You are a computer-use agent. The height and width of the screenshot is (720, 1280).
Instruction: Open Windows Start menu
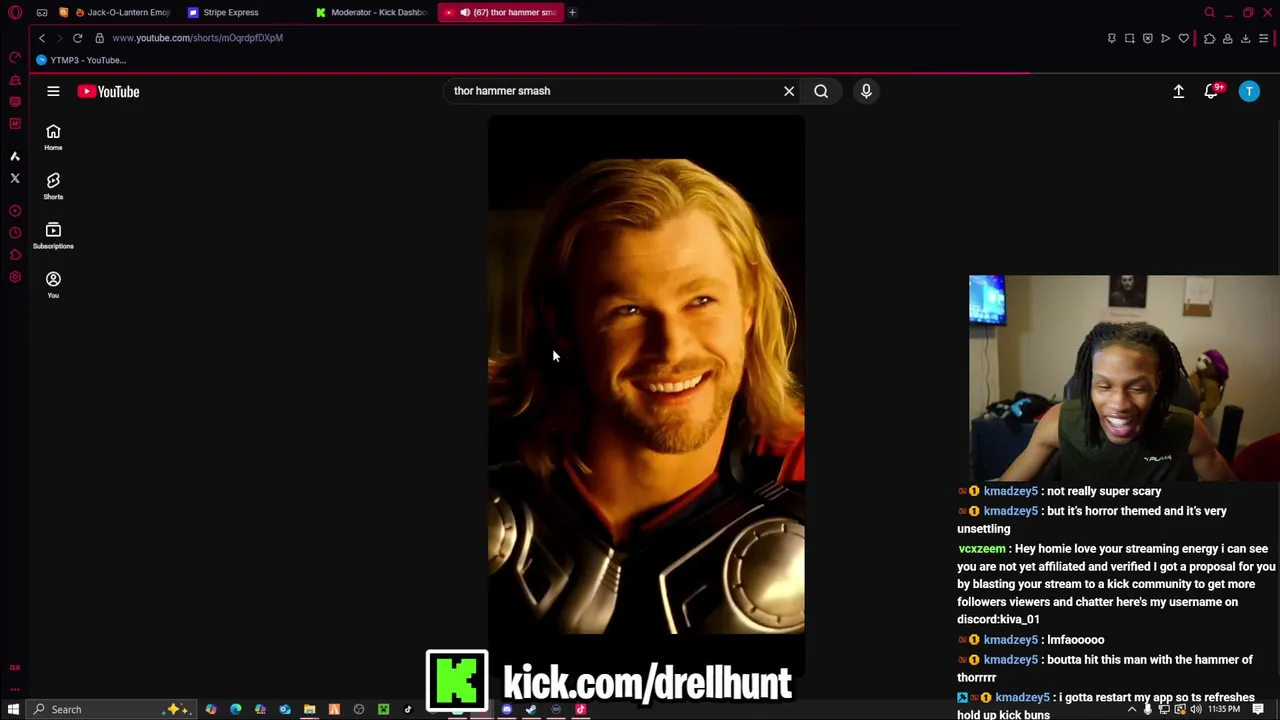(x=14, y=709)
